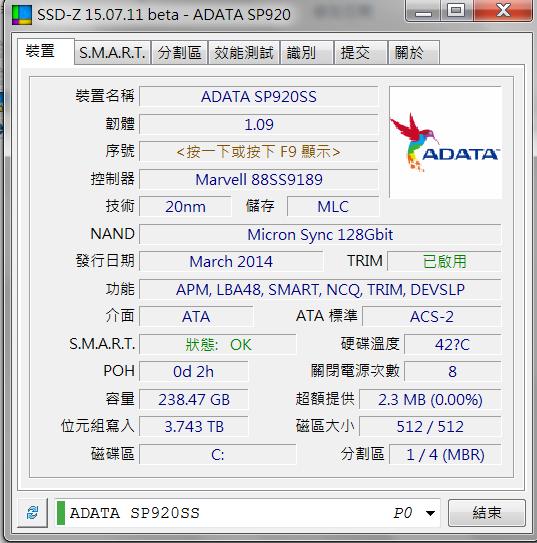Image resolution: width=537 pixels, height=543 pixels.
Task: Click the bytes written value 3.743 TB
Action: [194, 426]
